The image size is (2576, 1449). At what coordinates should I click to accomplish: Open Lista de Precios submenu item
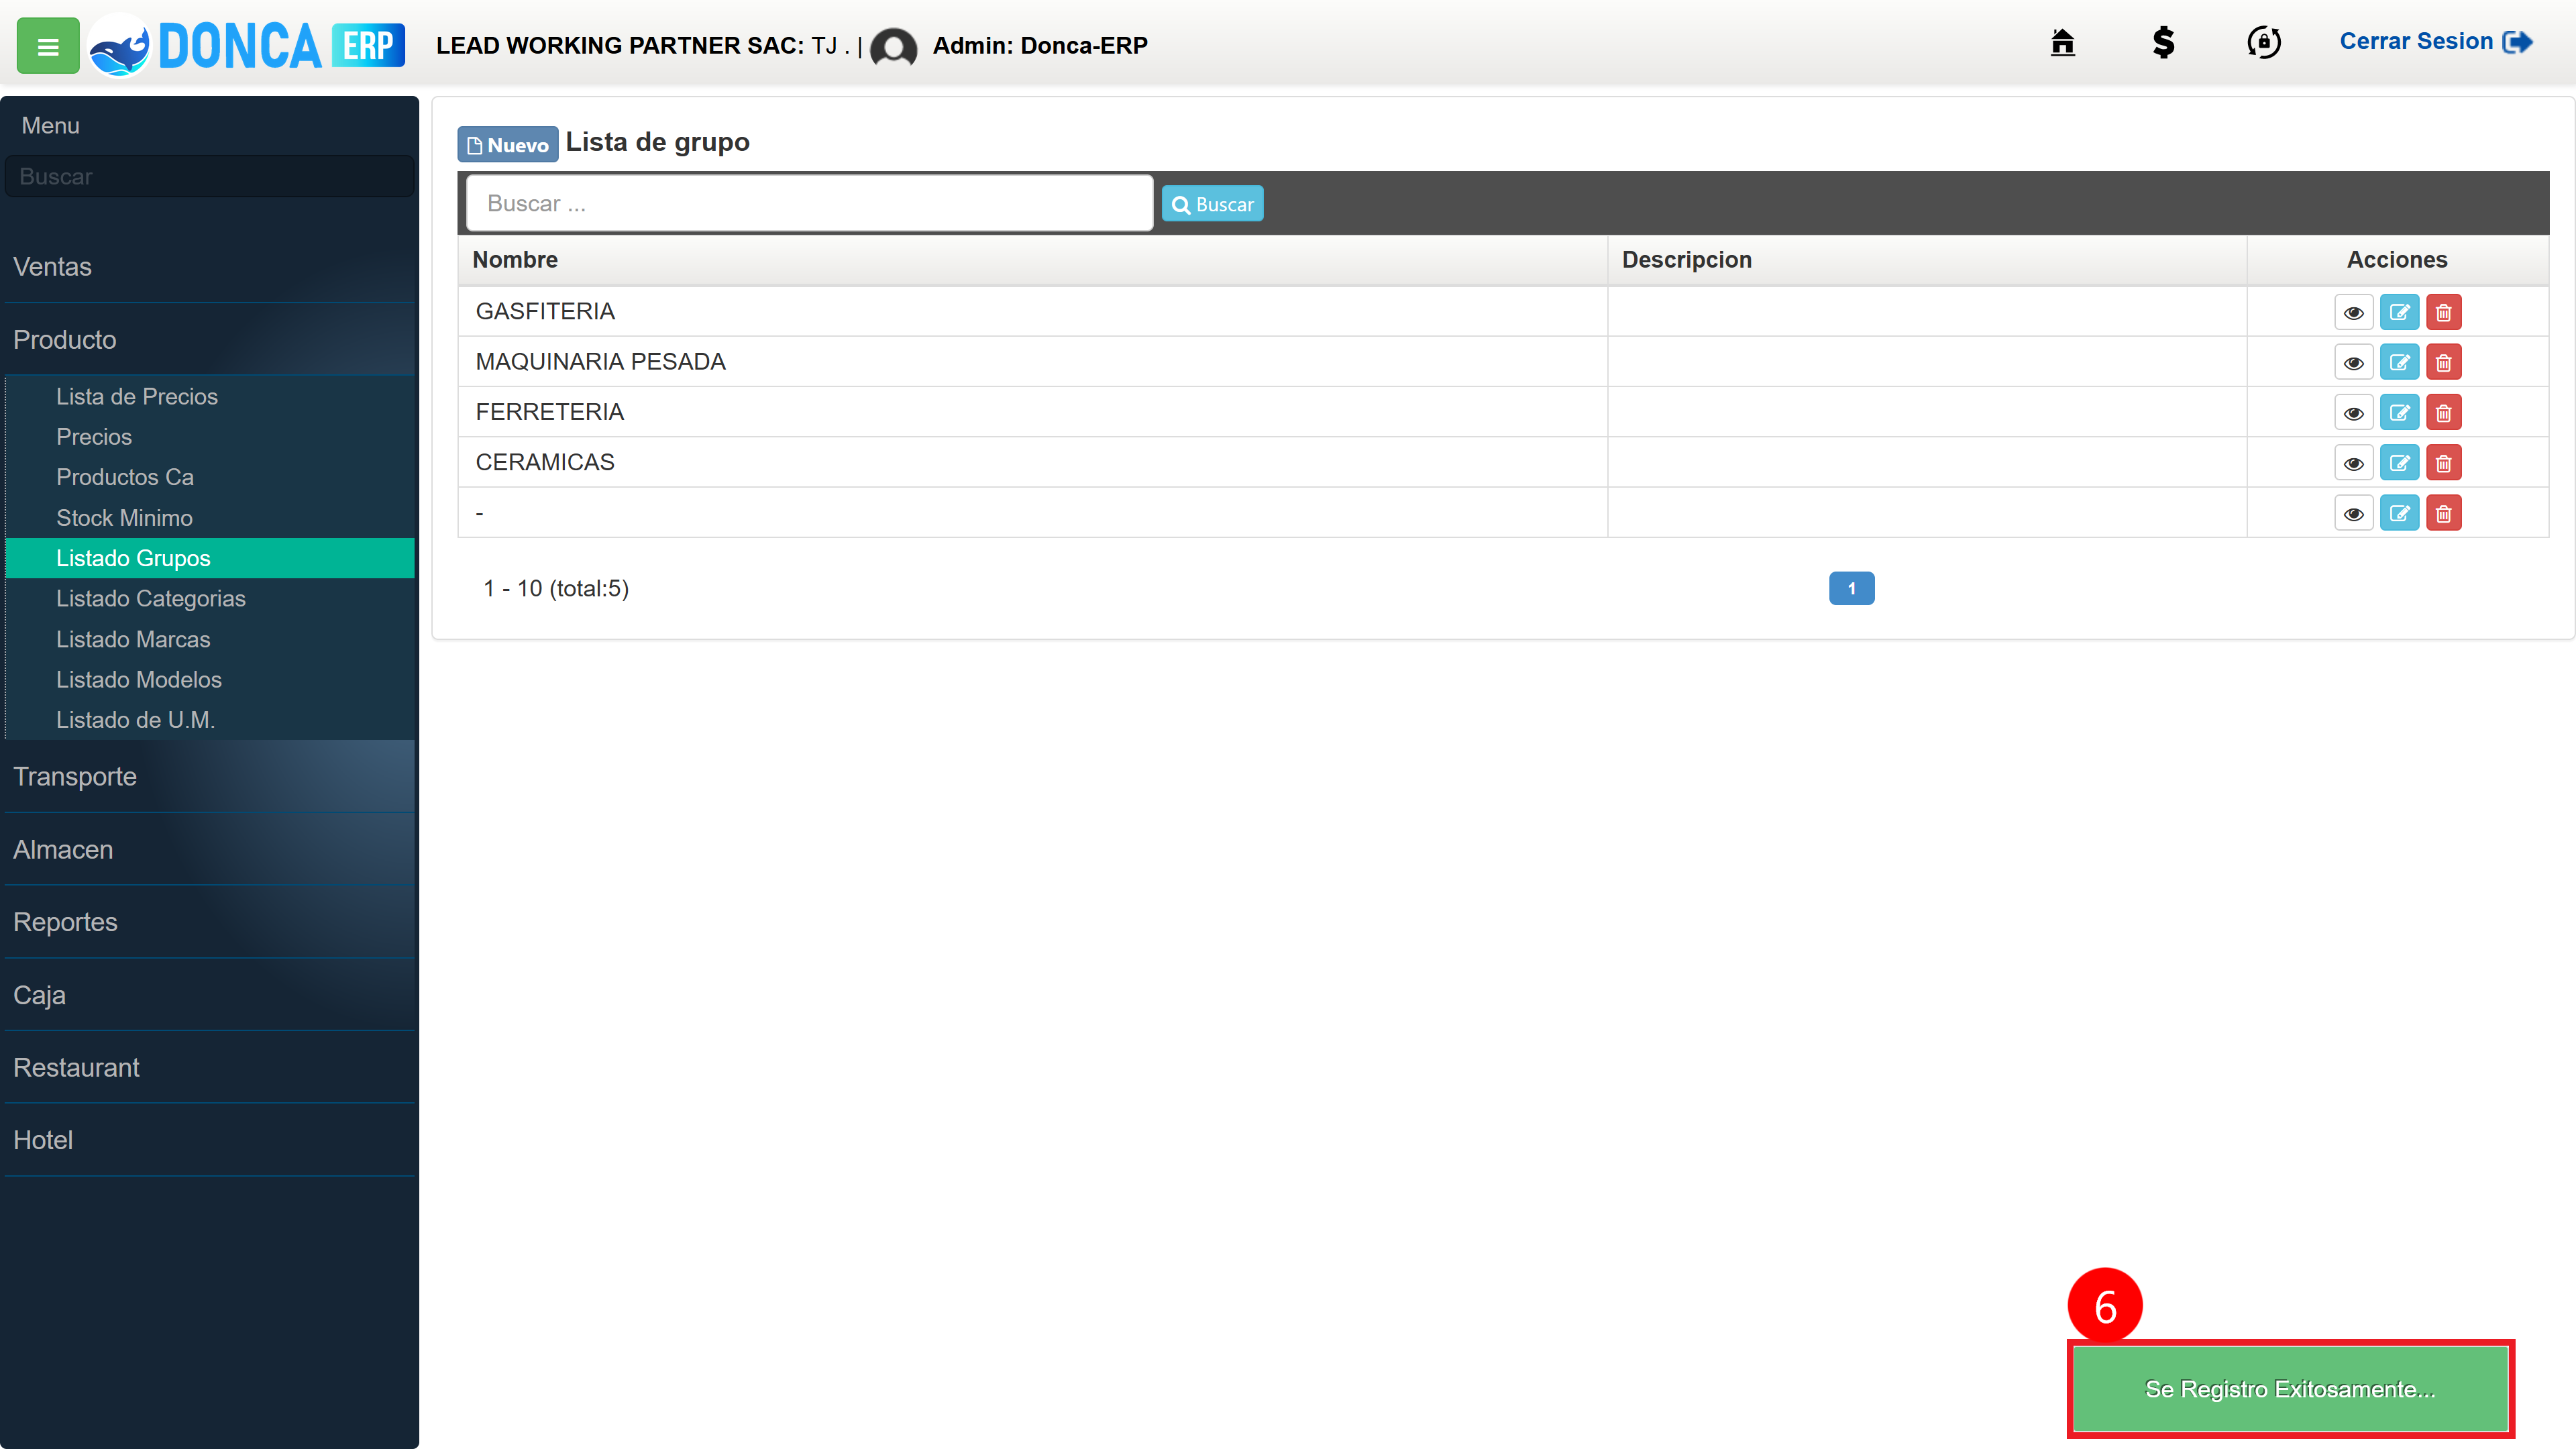coord(209,397)
